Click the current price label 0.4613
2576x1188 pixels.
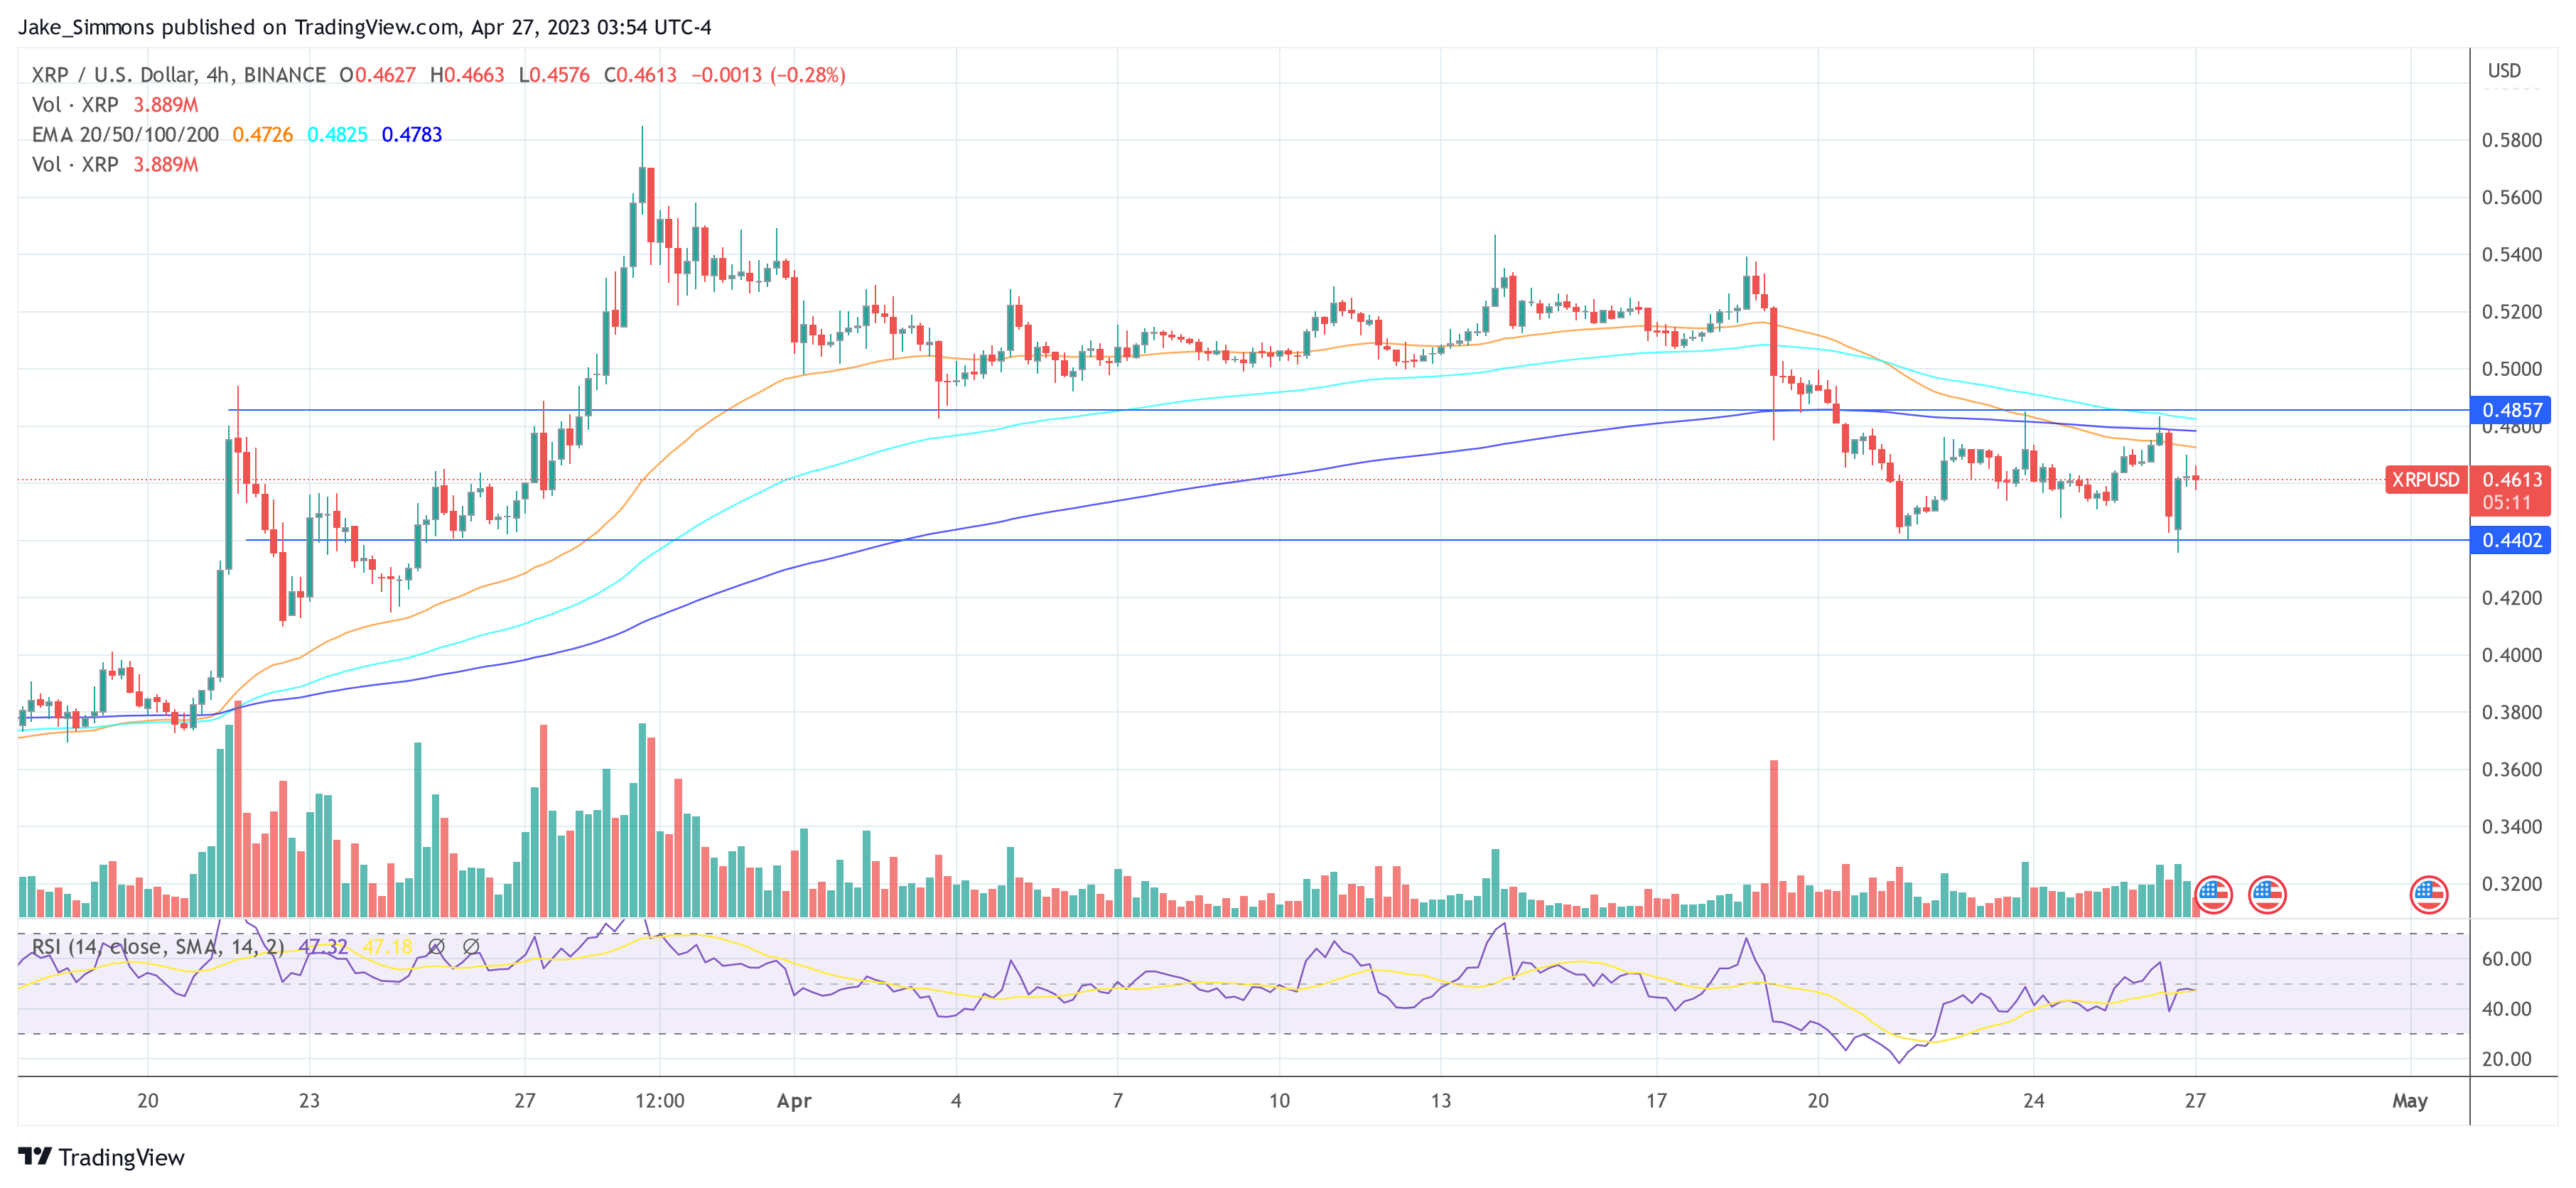point(2511,480)
